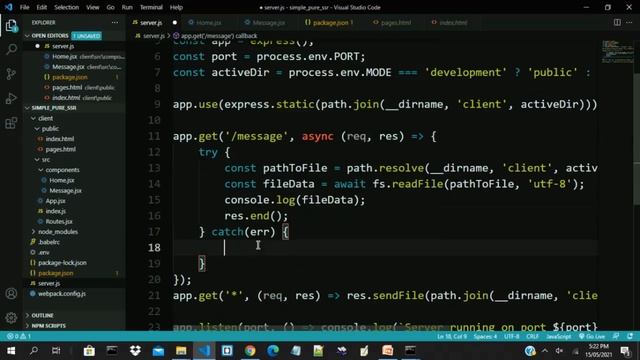Open Microsoft Edge from the taskbar

pyautogui.click(x=273, y=351)
